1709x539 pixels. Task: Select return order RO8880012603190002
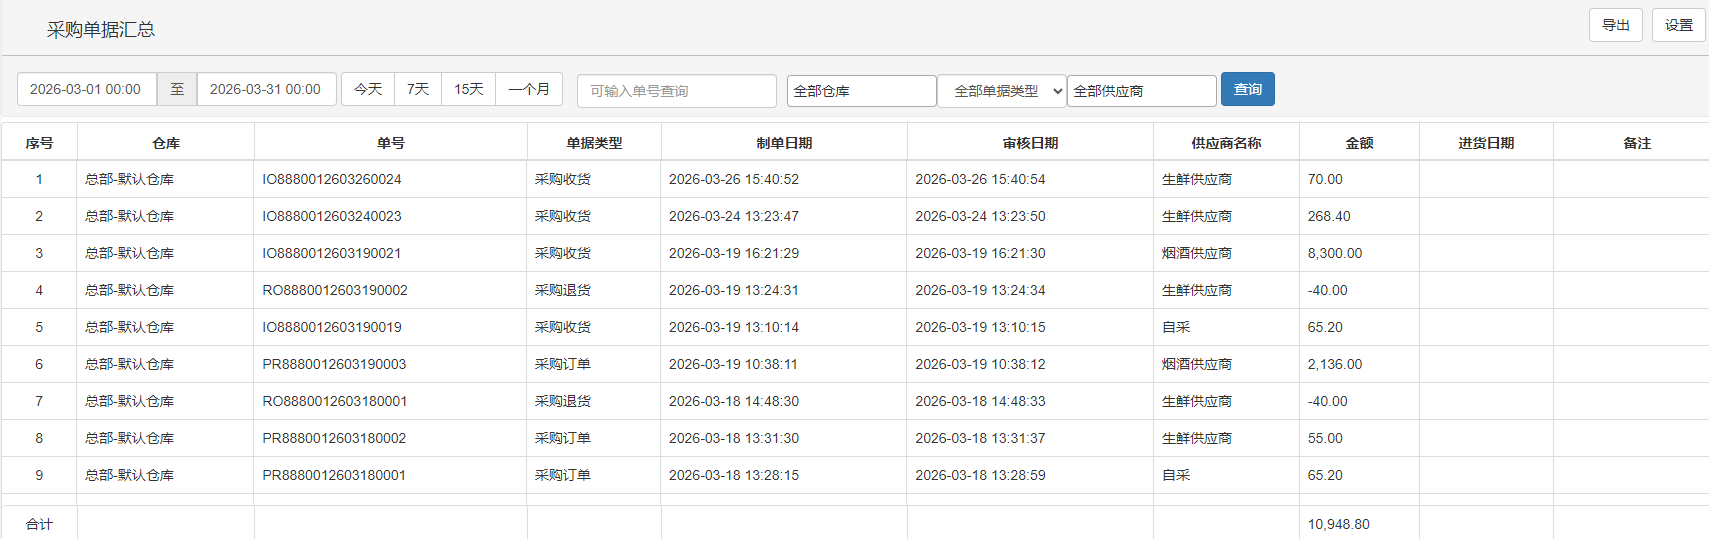[x=335, y=291]
